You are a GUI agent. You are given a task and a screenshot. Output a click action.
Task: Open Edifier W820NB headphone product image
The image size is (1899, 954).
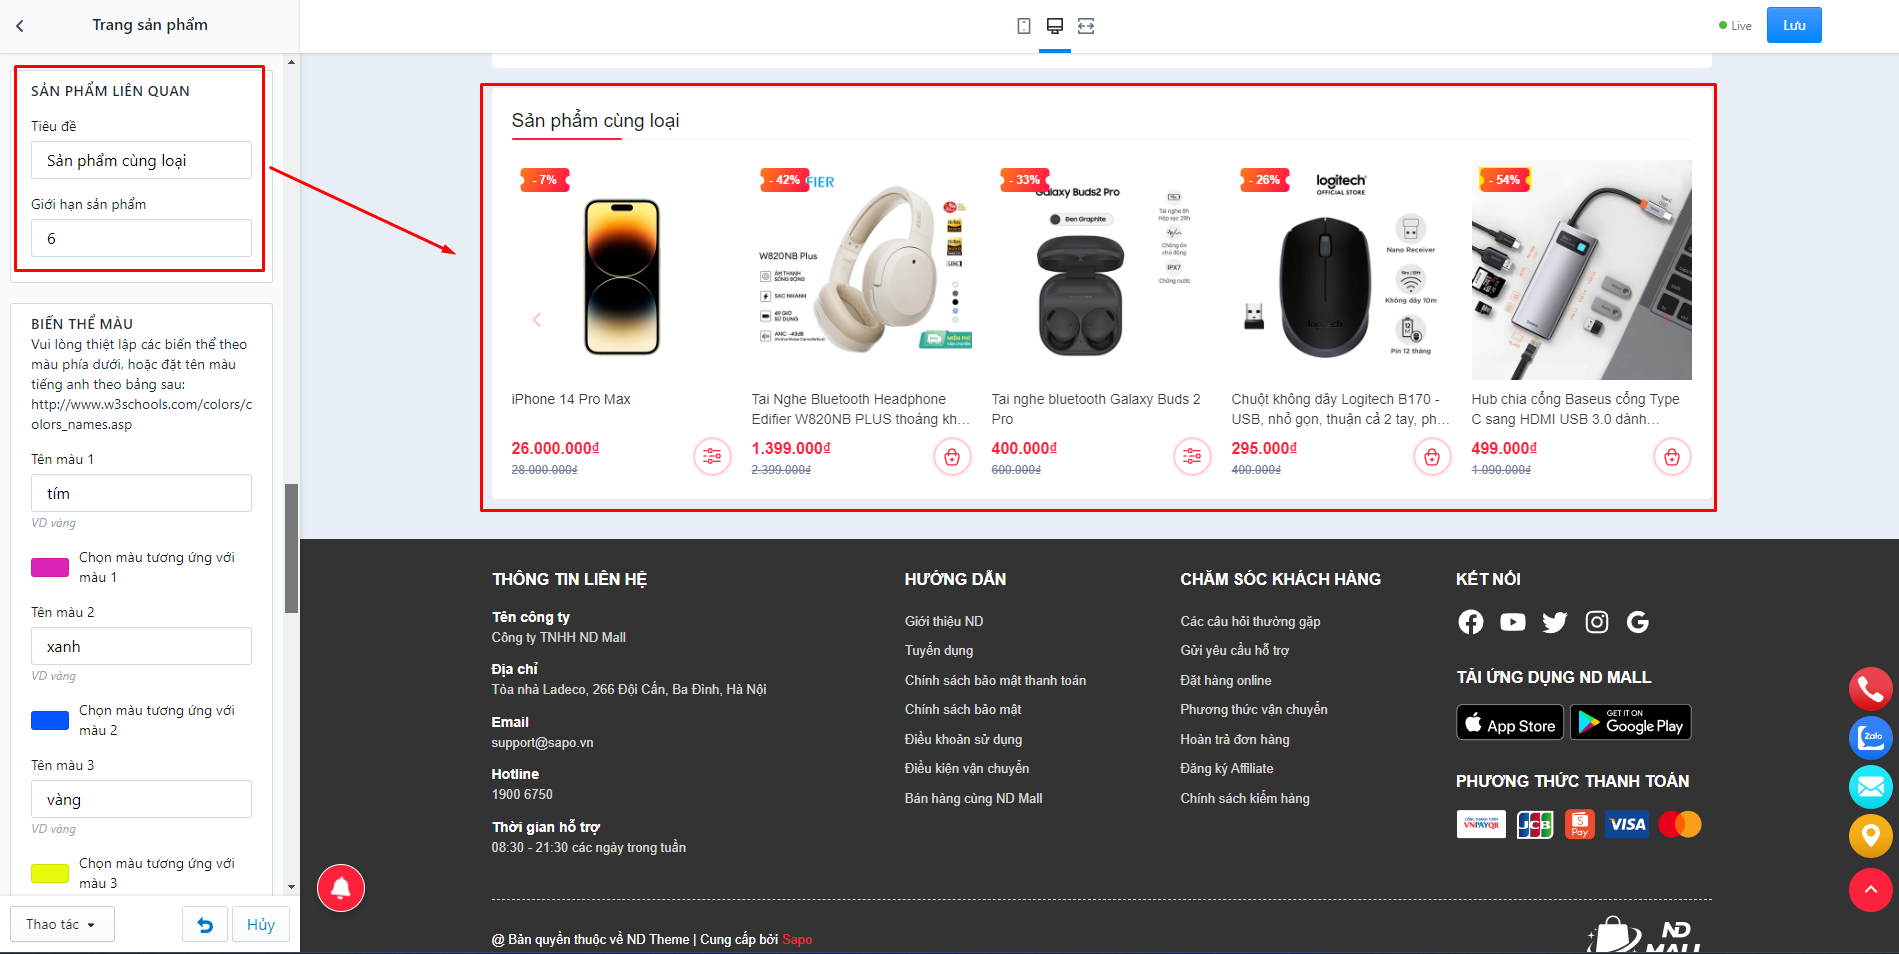(862, 270)
